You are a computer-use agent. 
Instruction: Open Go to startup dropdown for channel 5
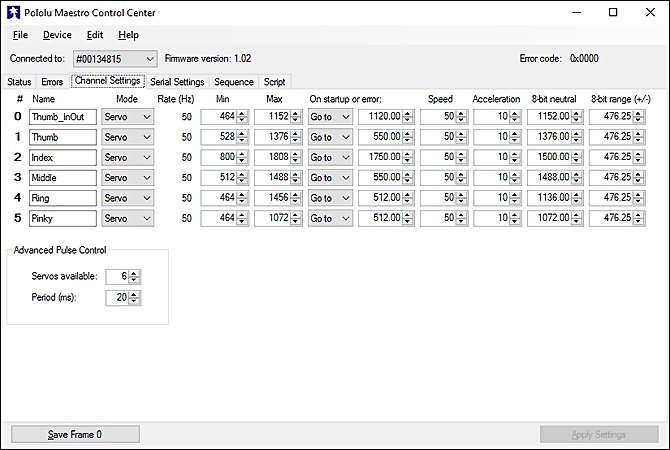pyautogui.click(x=330, y=218)
